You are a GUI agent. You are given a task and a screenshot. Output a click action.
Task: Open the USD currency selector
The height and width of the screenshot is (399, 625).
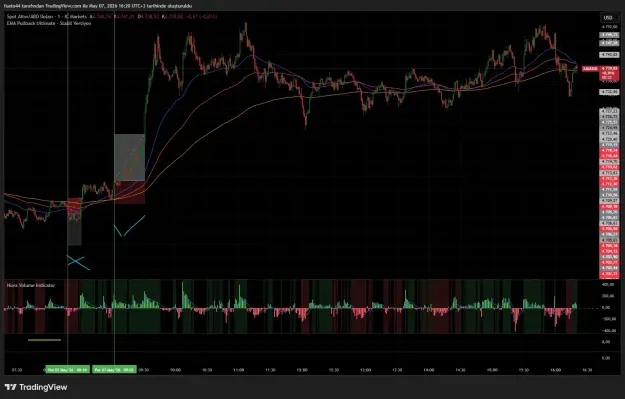tap(608, 18)
